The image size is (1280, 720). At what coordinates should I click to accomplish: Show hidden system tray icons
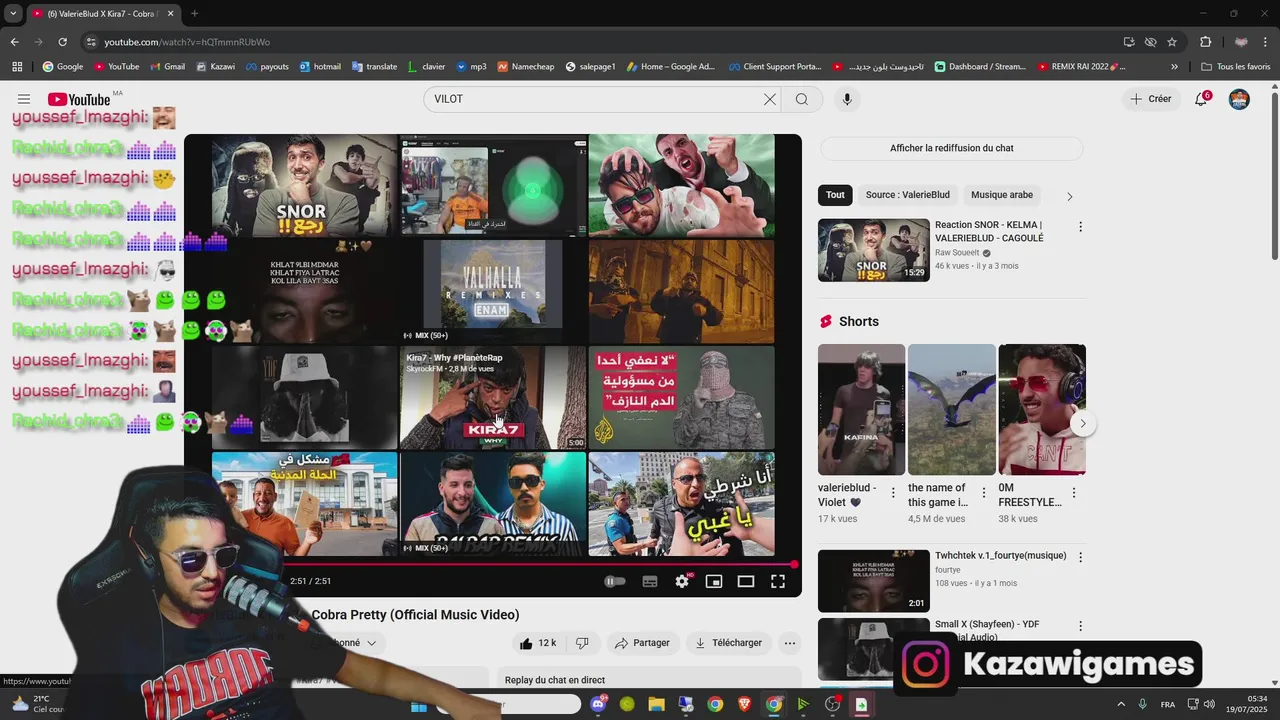pyautogui.click(x=1120, y=705)
